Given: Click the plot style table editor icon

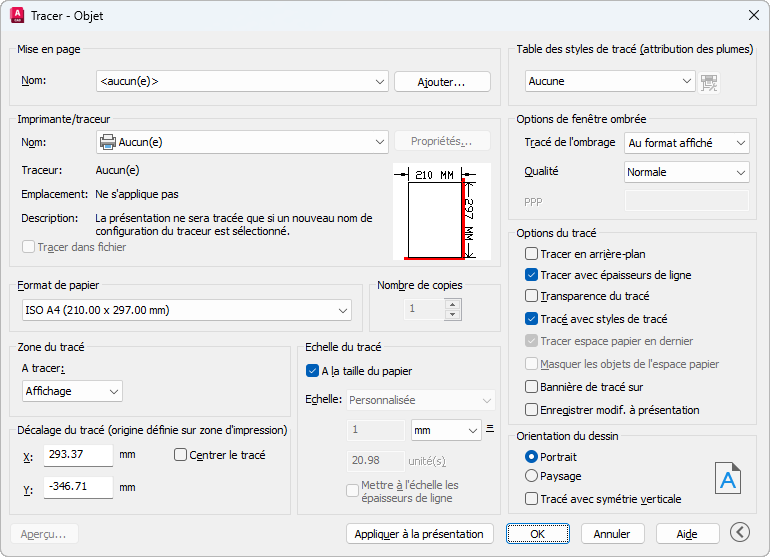Looking at the screenshot, I should click(x=710, y=82).
